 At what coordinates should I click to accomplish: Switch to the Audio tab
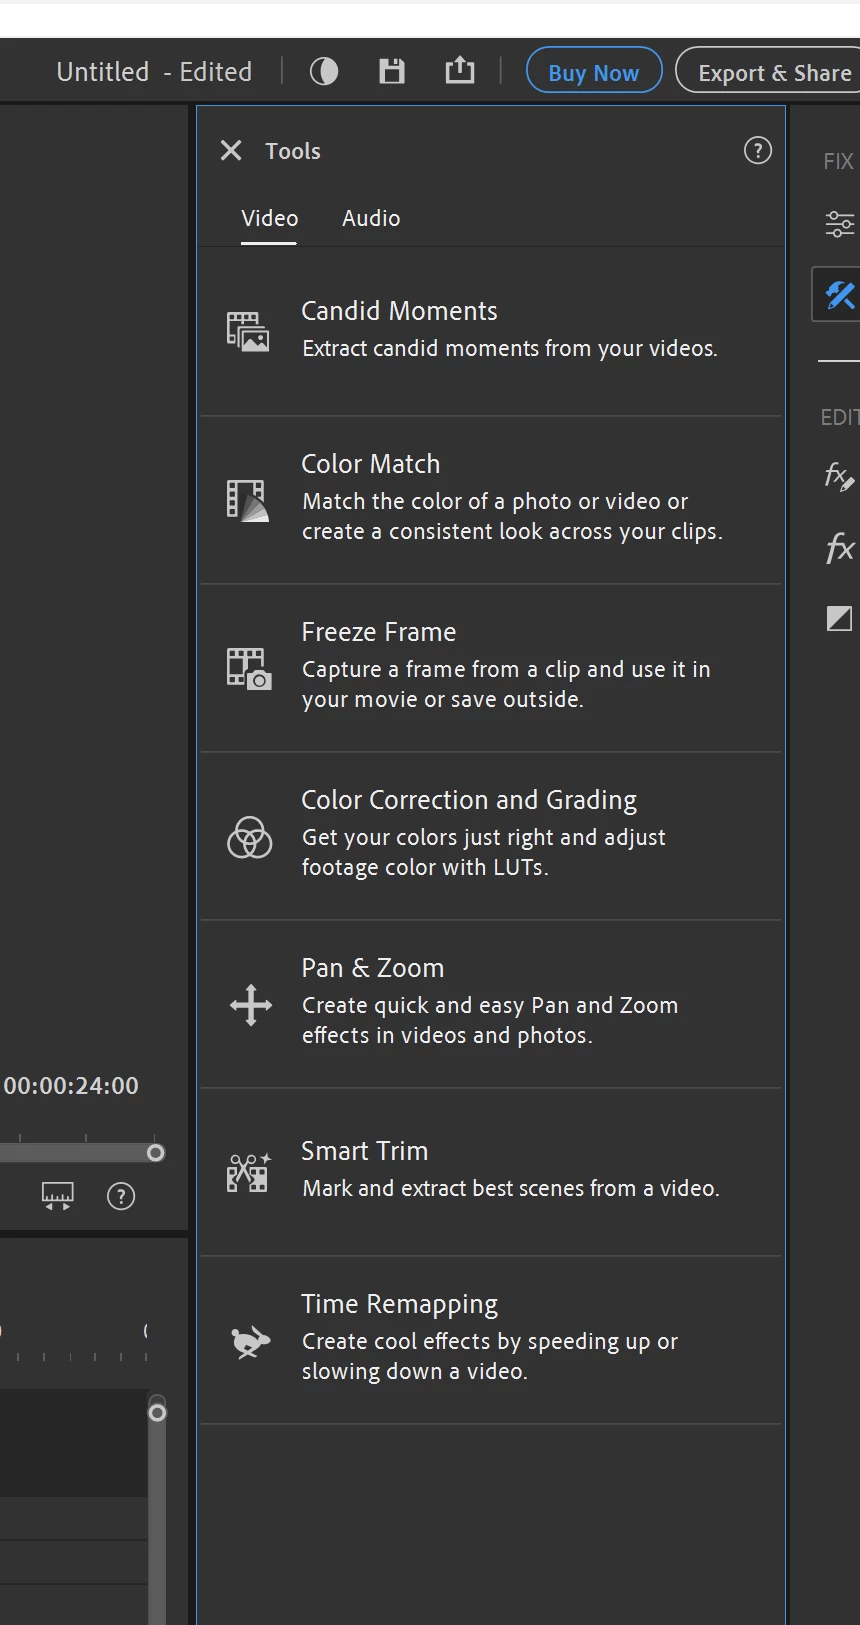(371, 219)
